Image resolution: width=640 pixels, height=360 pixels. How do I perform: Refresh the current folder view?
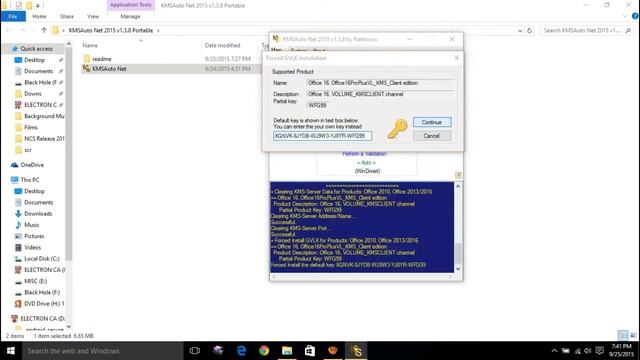[529, 30]
